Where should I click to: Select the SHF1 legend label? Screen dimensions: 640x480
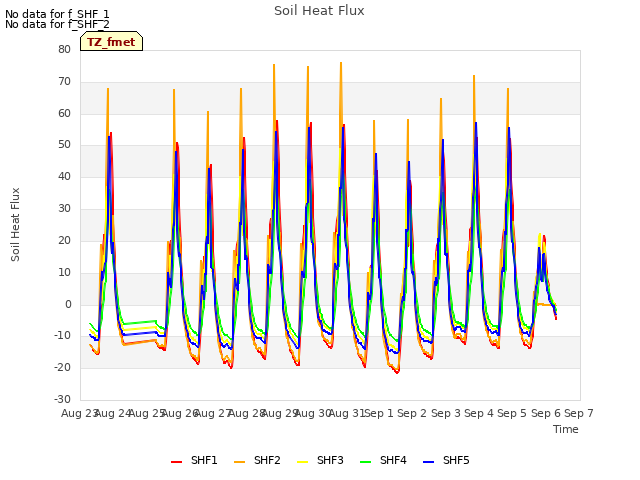click(x=204, y=460)
